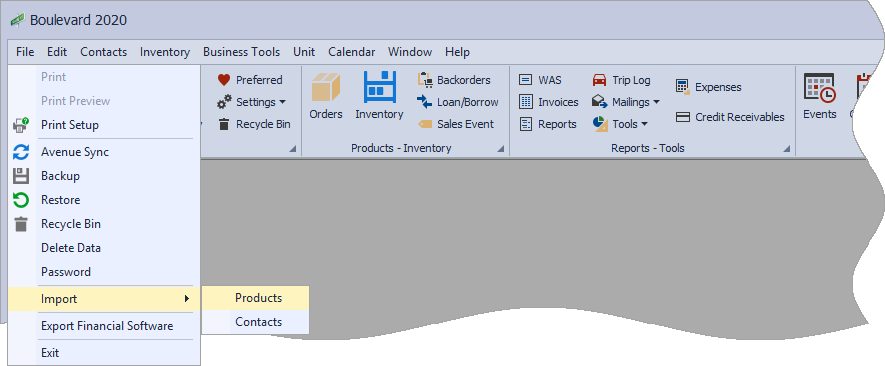The image size is (885, 366).
Task: Click the Expenses calculator icon
Action: tap(682, 87)
